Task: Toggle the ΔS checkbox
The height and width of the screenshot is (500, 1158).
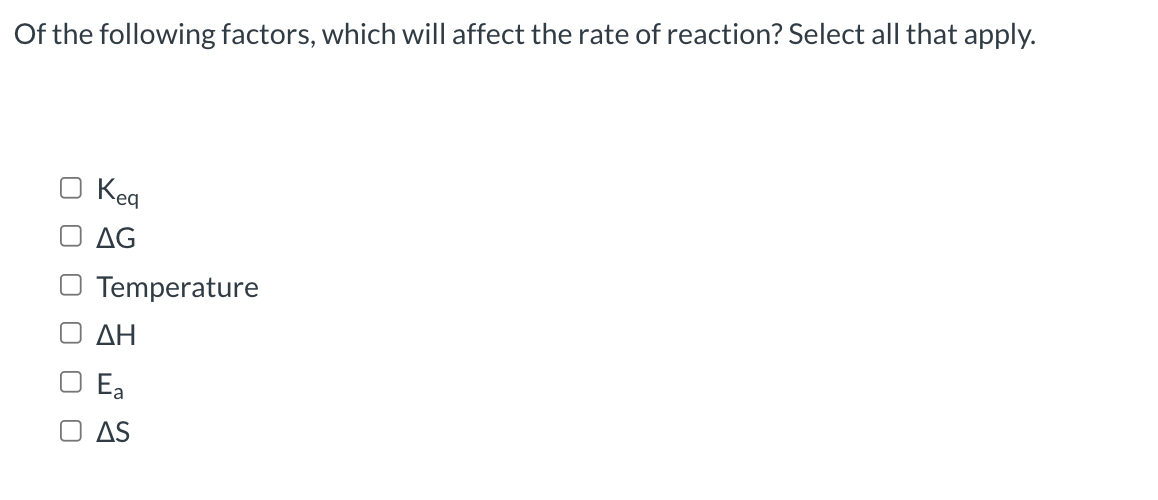Action: coord(70,431)
